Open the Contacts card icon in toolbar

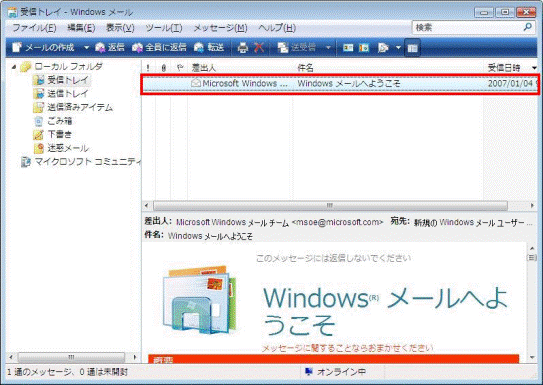coord(348,47)
